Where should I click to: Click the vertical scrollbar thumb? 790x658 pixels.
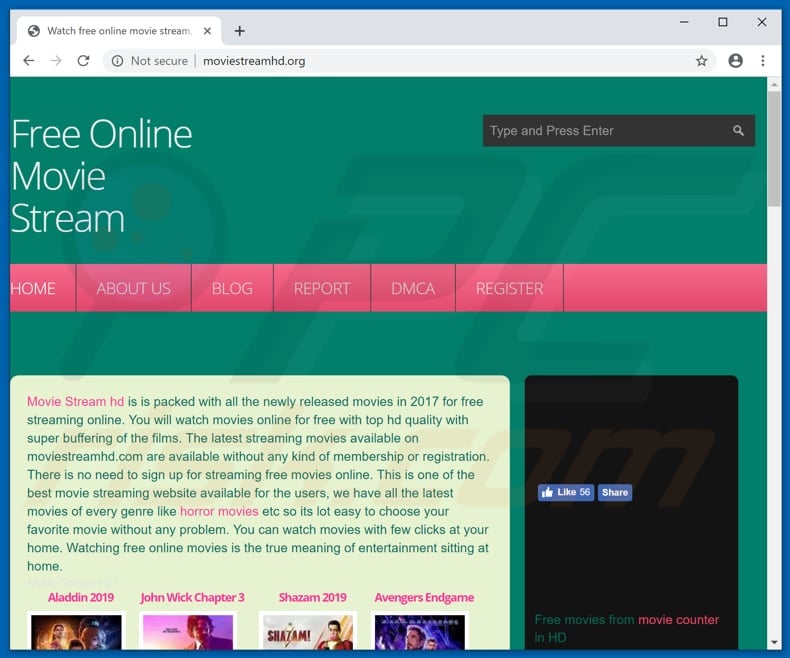pyautogui.click(x=774, y=149)
